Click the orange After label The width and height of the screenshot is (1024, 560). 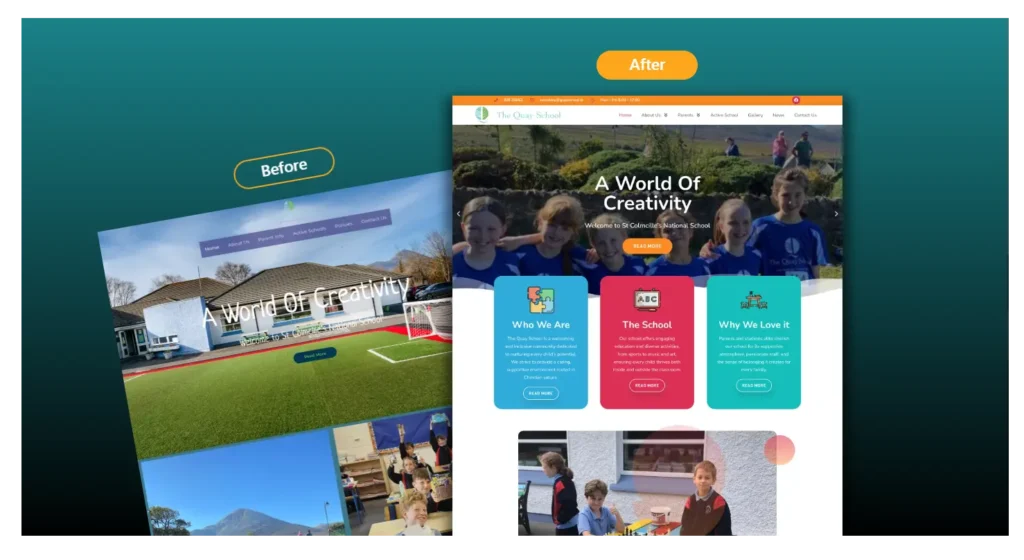click(x=647, y=65)
